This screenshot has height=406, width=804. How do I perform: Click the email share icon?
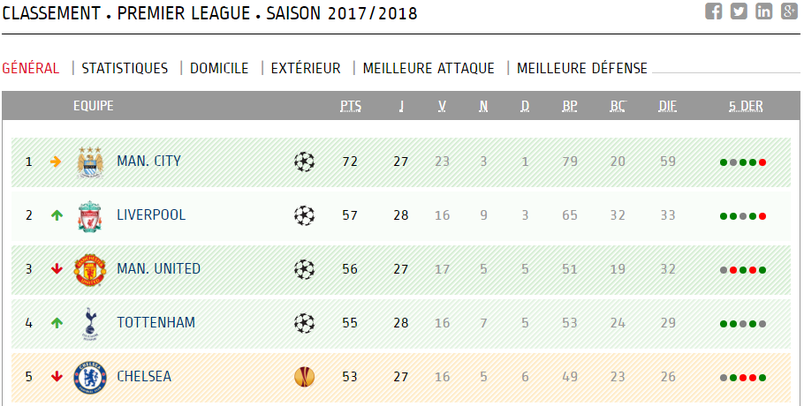[x=789, y=11]
